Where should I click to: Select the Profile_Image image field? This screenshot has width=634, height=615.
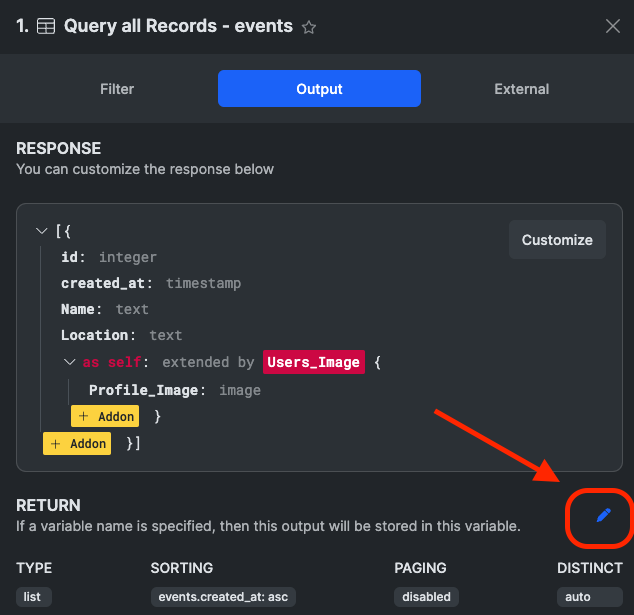coord(174,390)
